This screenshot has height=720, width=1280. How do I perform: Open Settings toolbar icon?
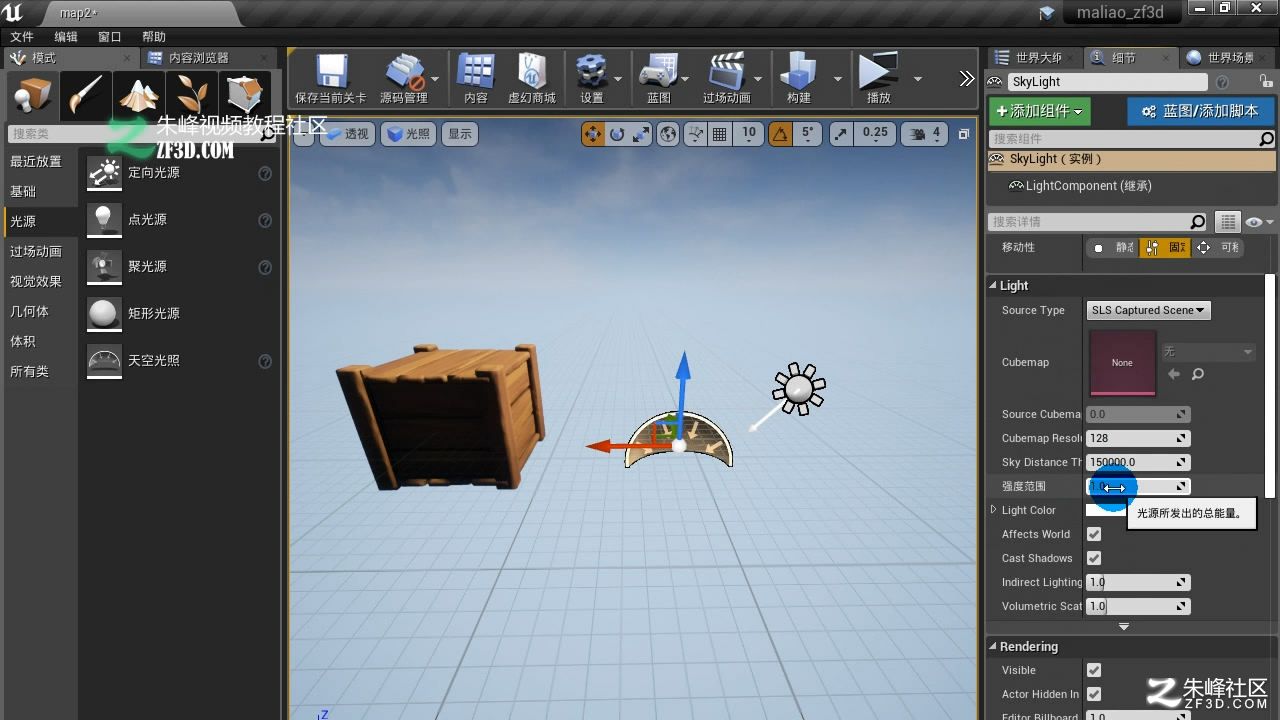[x=592, y=78]
